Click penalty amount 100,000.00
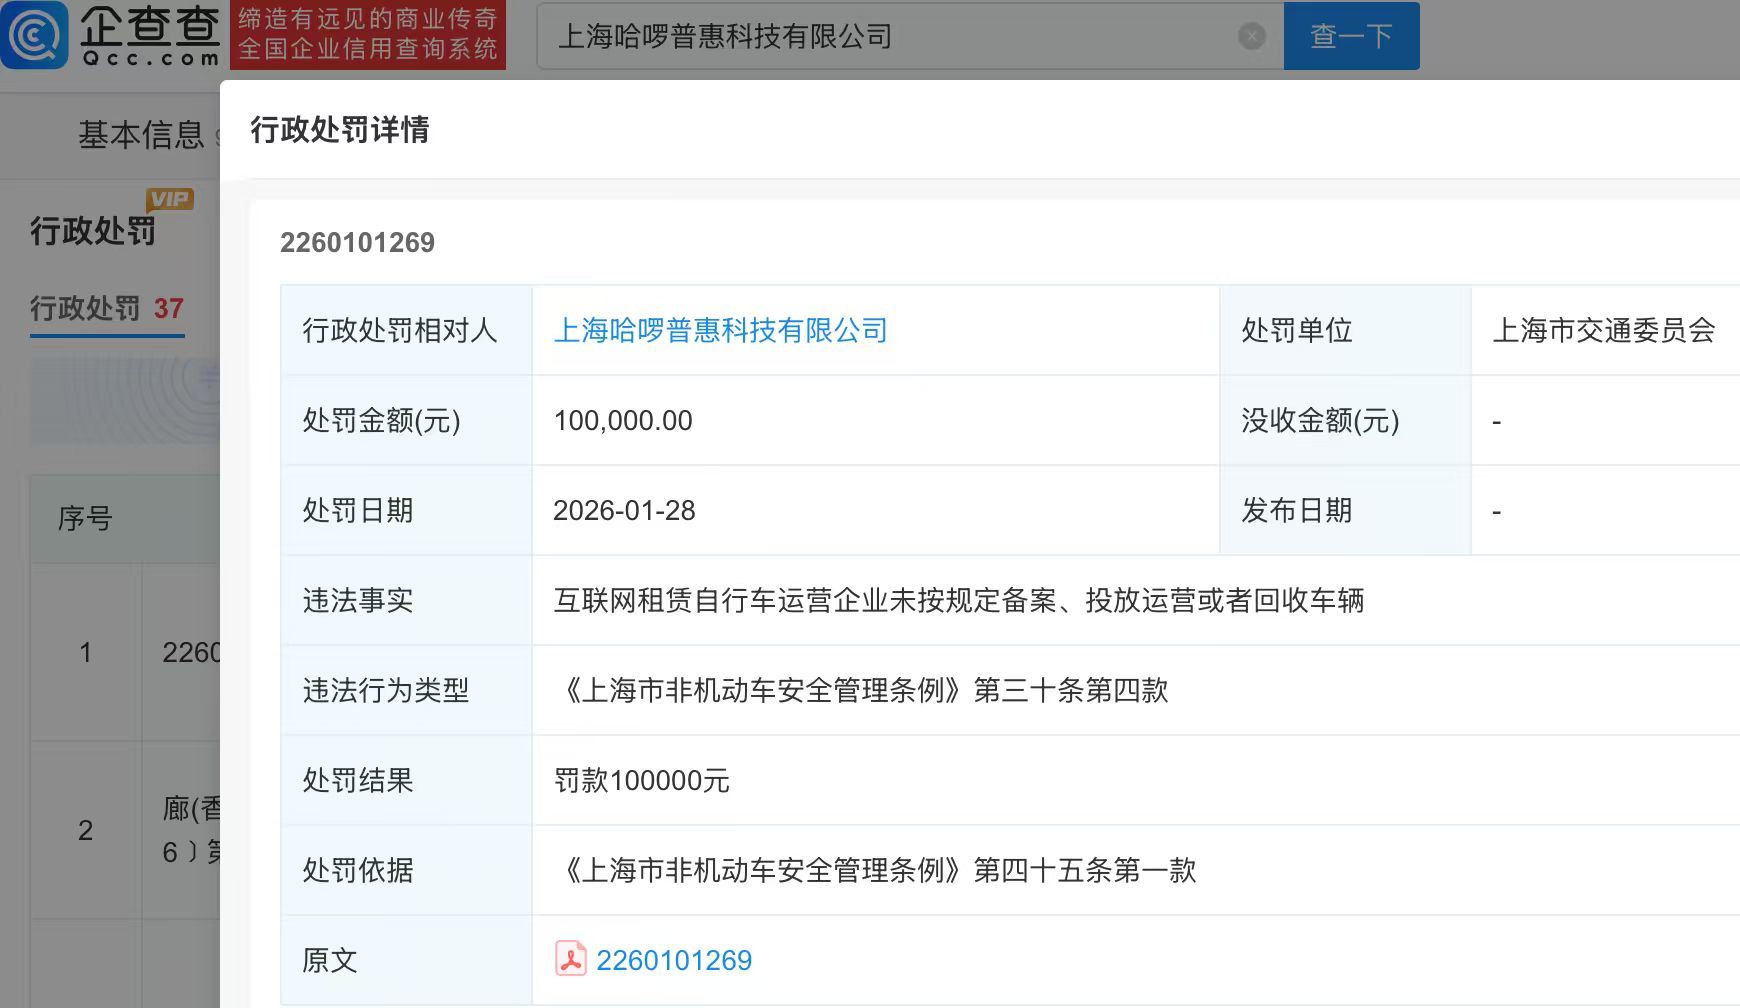This screenshot has width=1740, height=1008. point(623,420)
